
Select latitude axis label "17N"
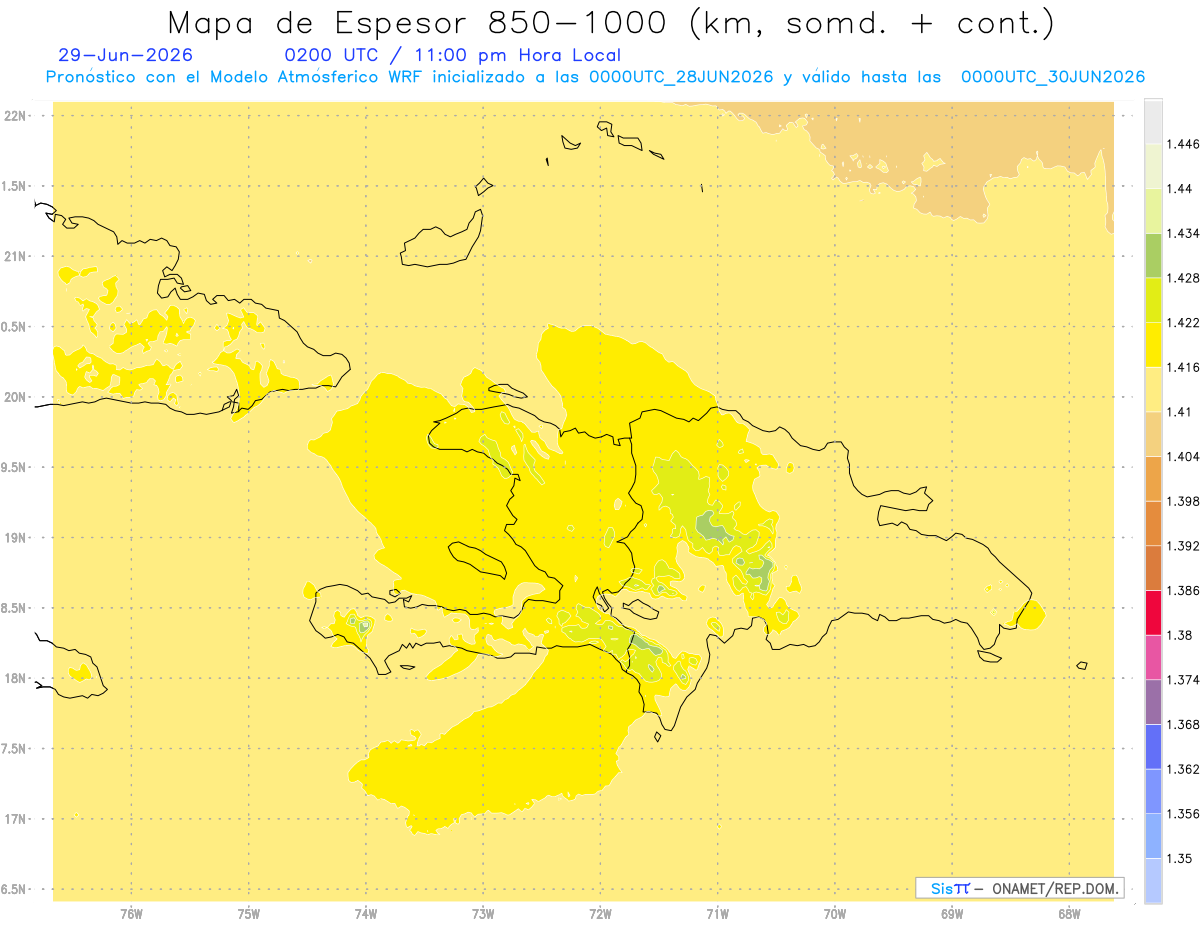point(17,819)
